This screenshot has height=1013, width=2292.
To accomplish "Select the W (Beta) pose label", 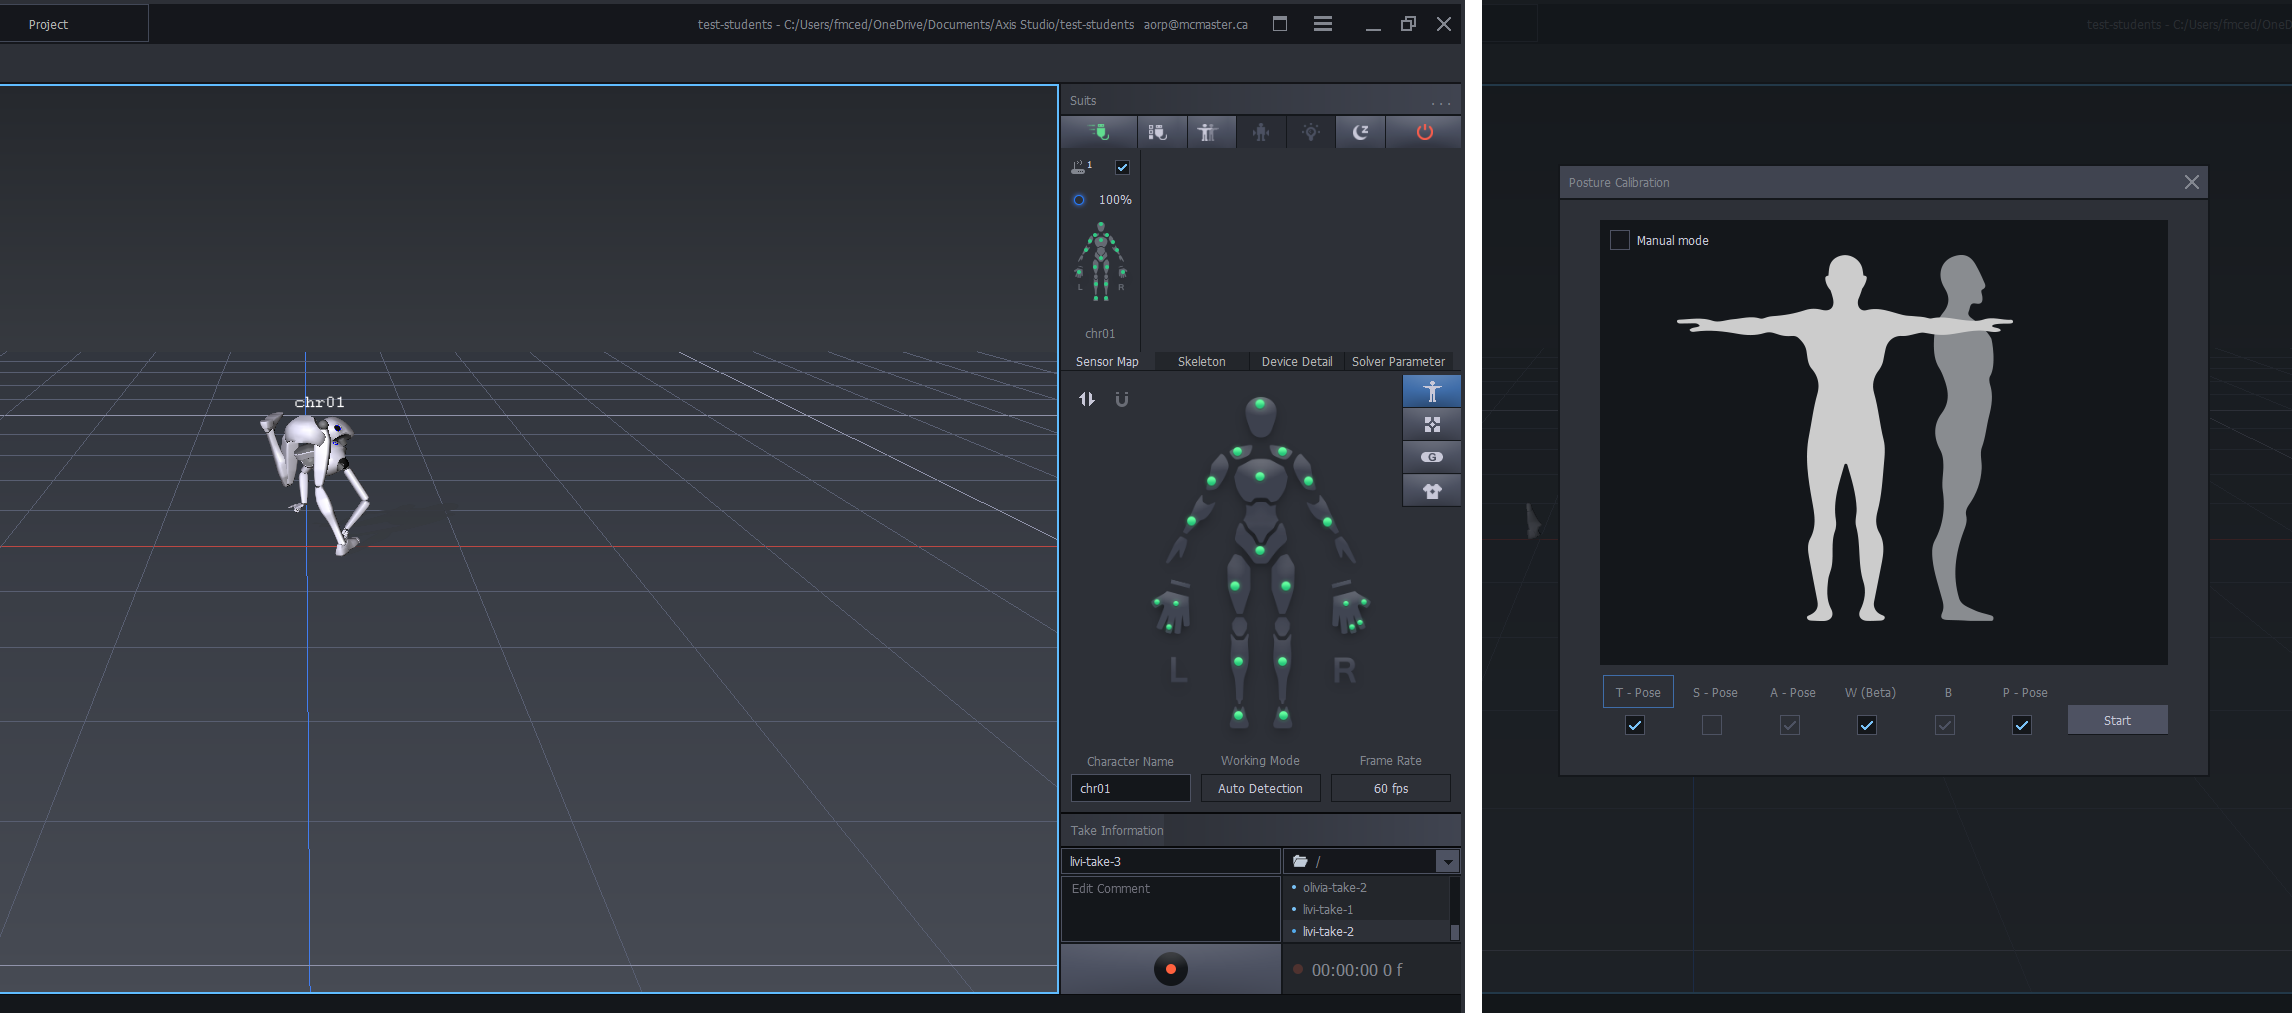I will (x=1870, y=692).
